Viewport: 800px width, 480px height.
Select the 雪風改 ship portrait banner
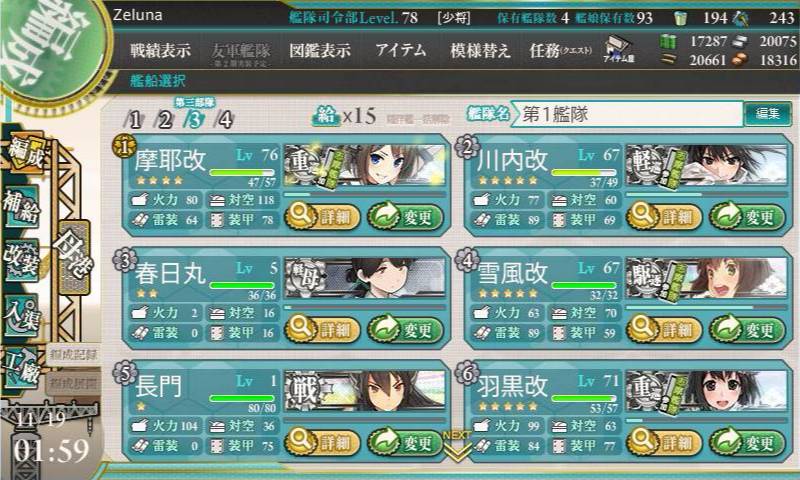tap(706, 279)
